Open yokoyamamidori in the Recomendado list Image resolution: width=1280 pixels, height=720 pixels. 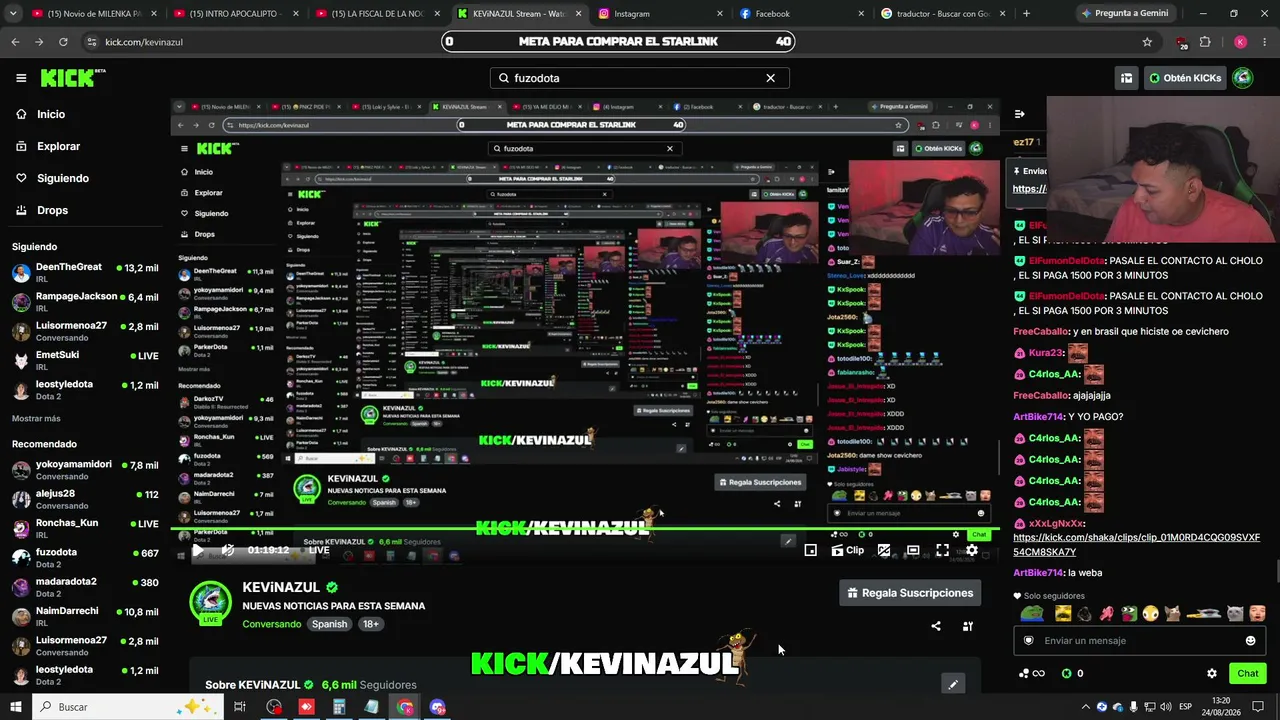click(x=85, y=470)
